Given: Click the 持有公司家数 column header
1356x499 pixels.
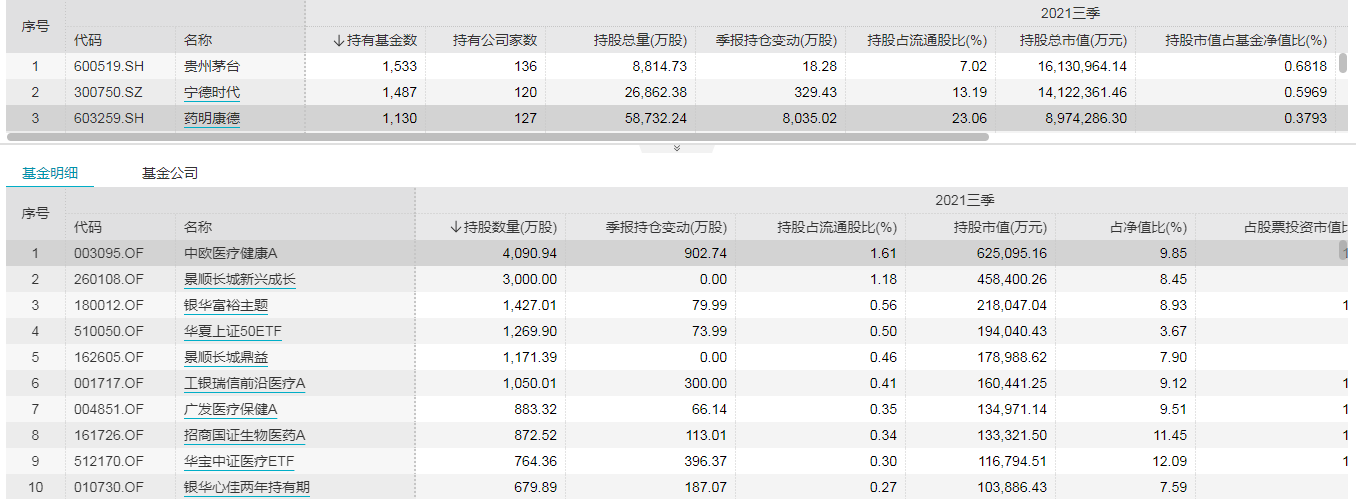Looking at the screenshot, I should point(495,40).
